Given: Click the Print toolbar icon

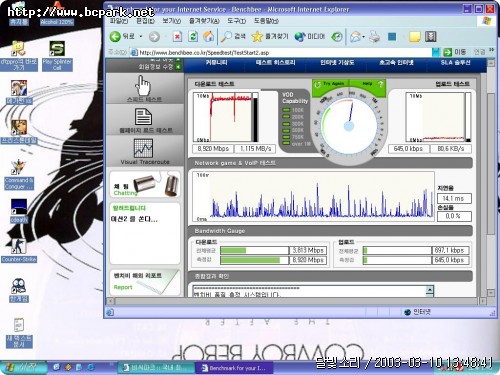Looking at the screenshot, I should 374,36.
